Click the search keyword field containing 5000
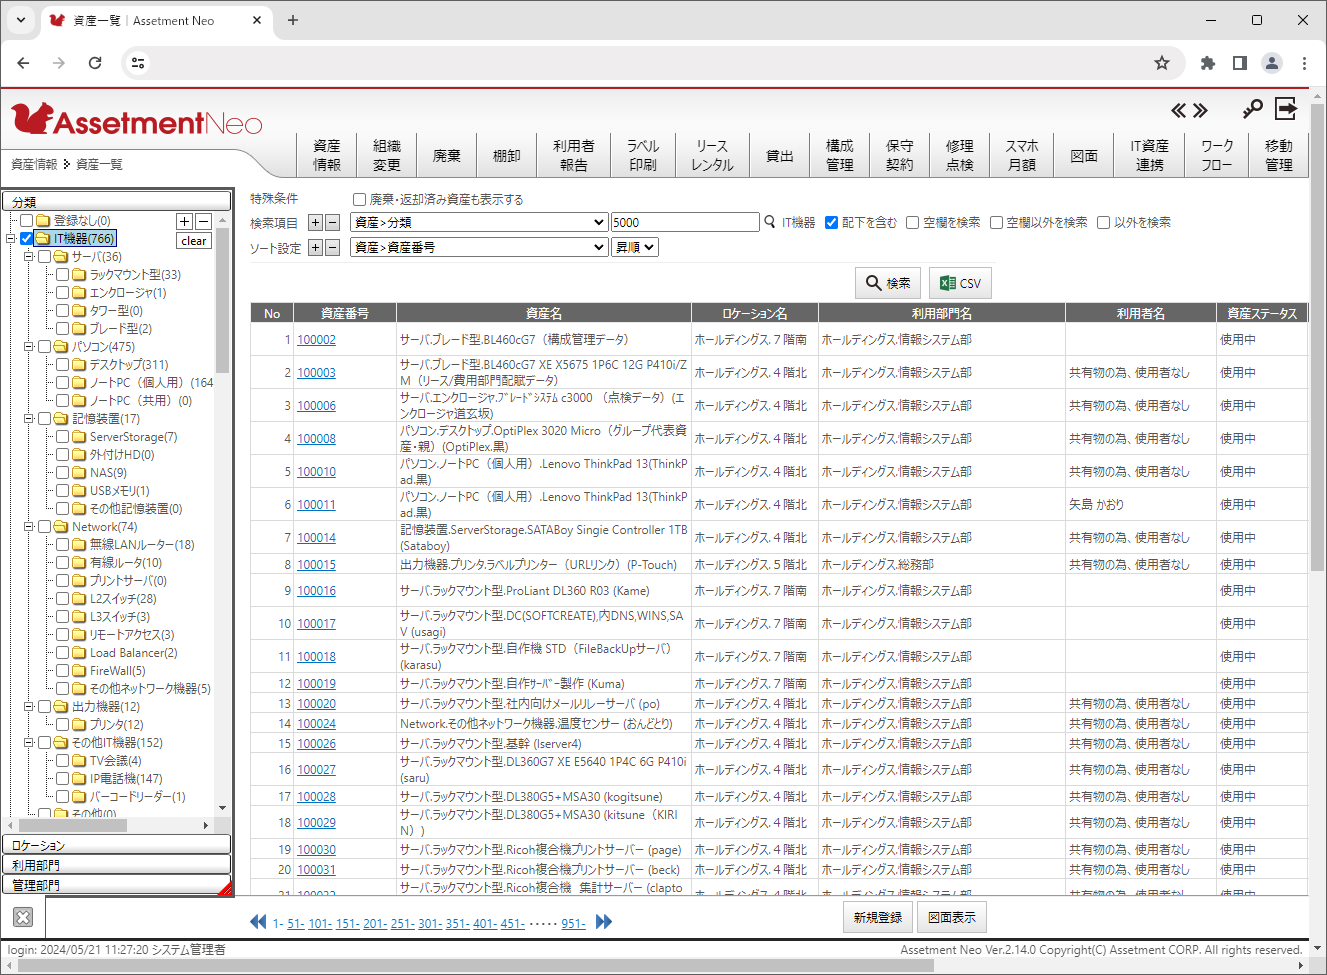 (684, 221)
